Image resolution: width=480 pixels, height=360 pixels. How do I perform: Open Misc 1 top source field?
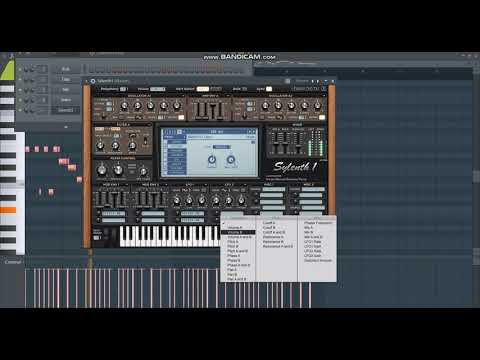tap(274, 189)
